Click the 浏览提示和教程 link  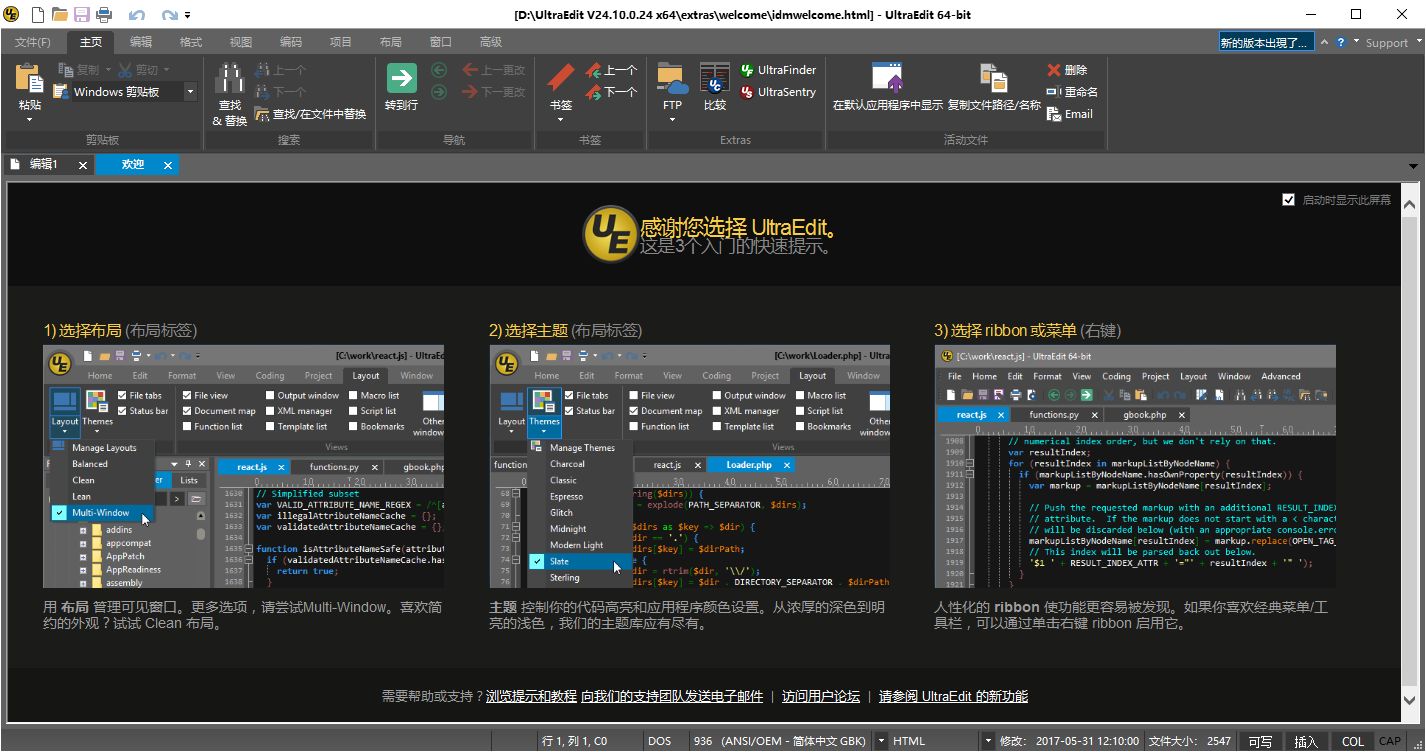(x=531, y=696)
